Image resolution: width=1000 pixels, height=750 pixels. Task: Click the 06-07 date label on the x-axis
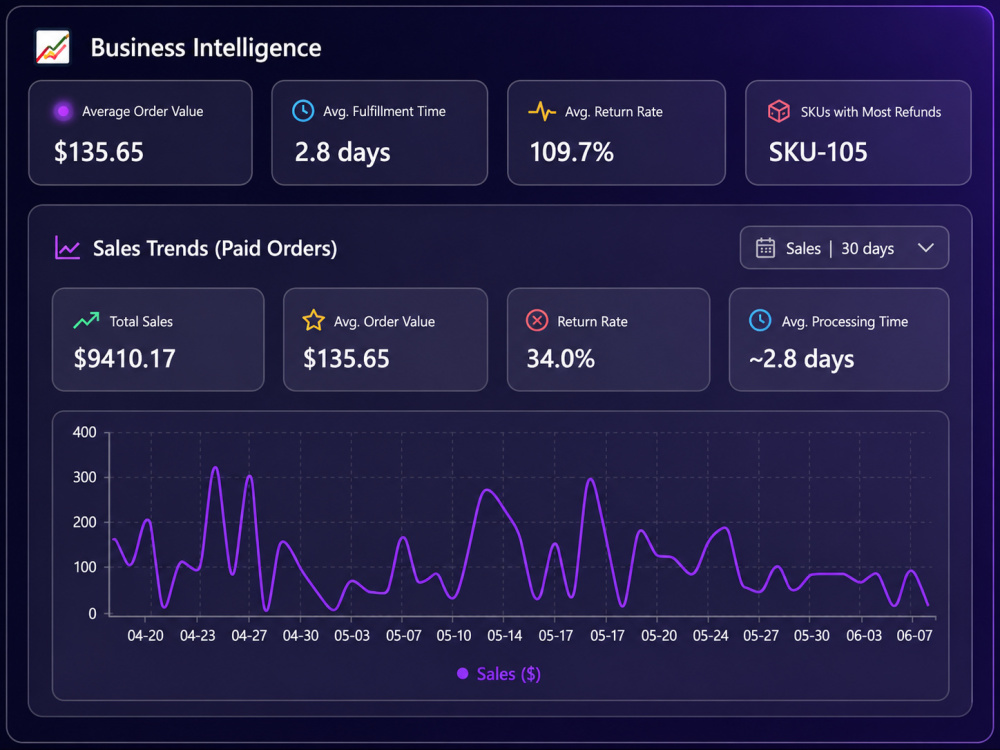[915, 636]
